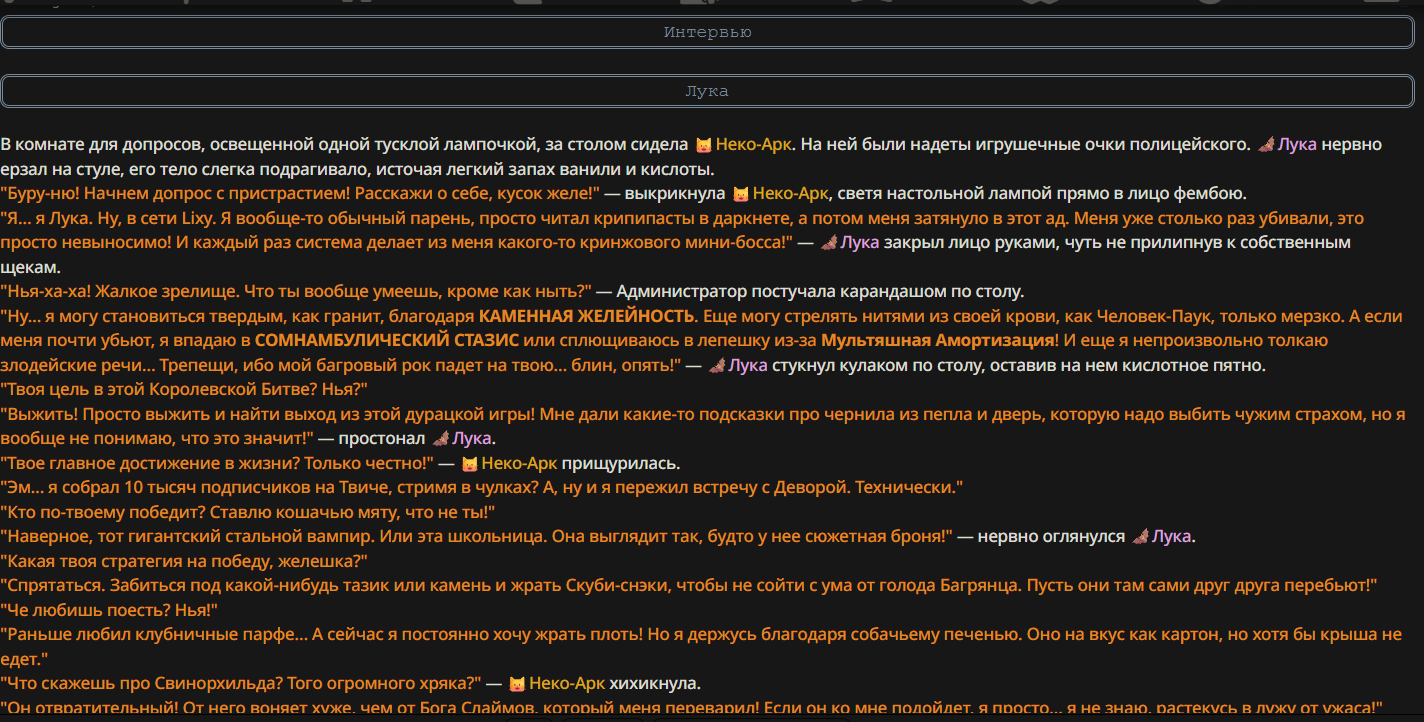Click the line 'Наверное, тот гигантский стальной вампир'
1424x722 pixels.
476,537
